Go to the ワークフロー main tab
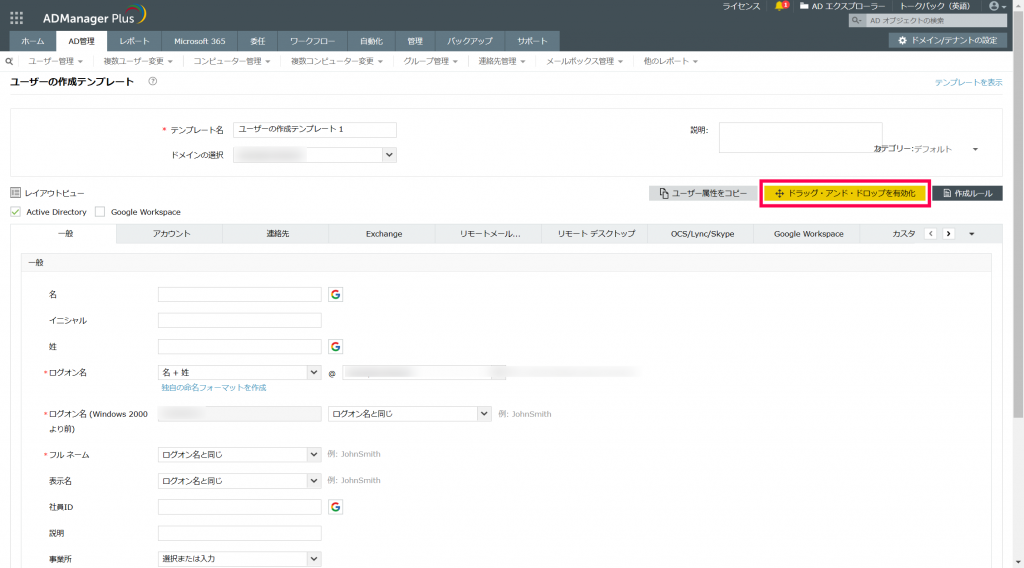Screen dimensions: 1024x568 click(x=313, y=41)
